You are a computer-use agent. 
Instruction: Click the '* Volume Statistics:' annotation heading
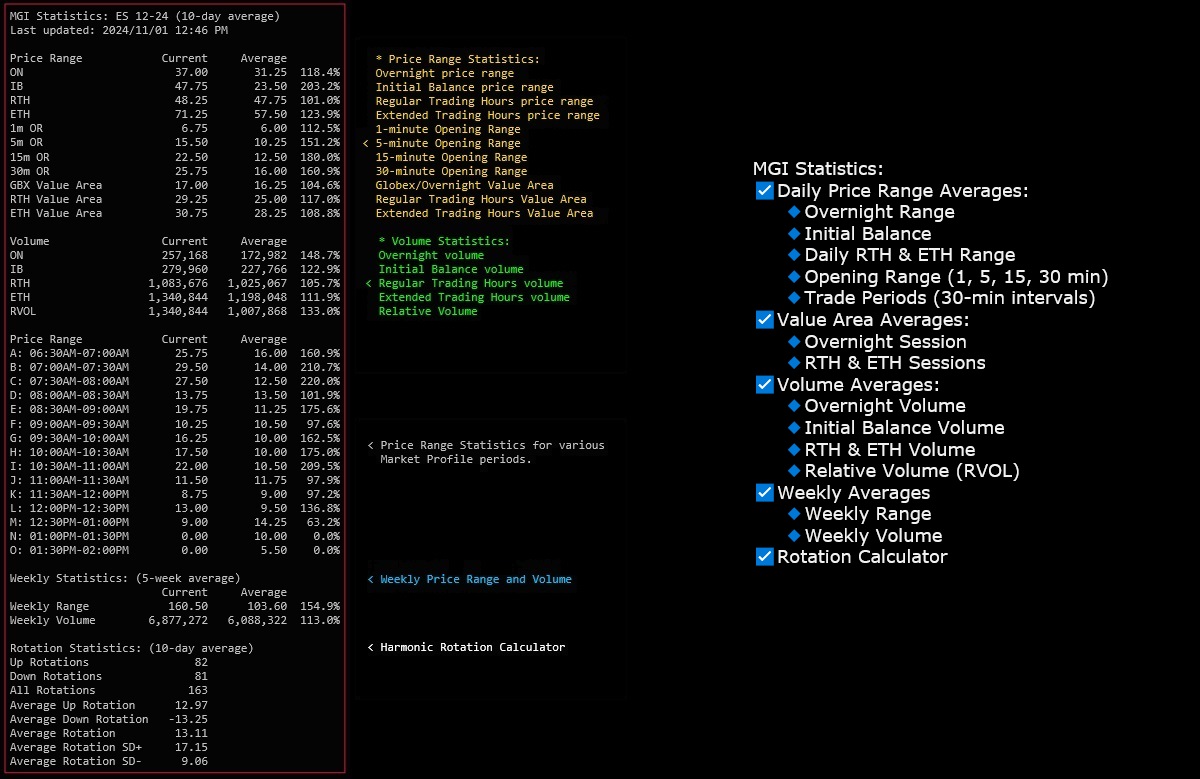point(444,241)
